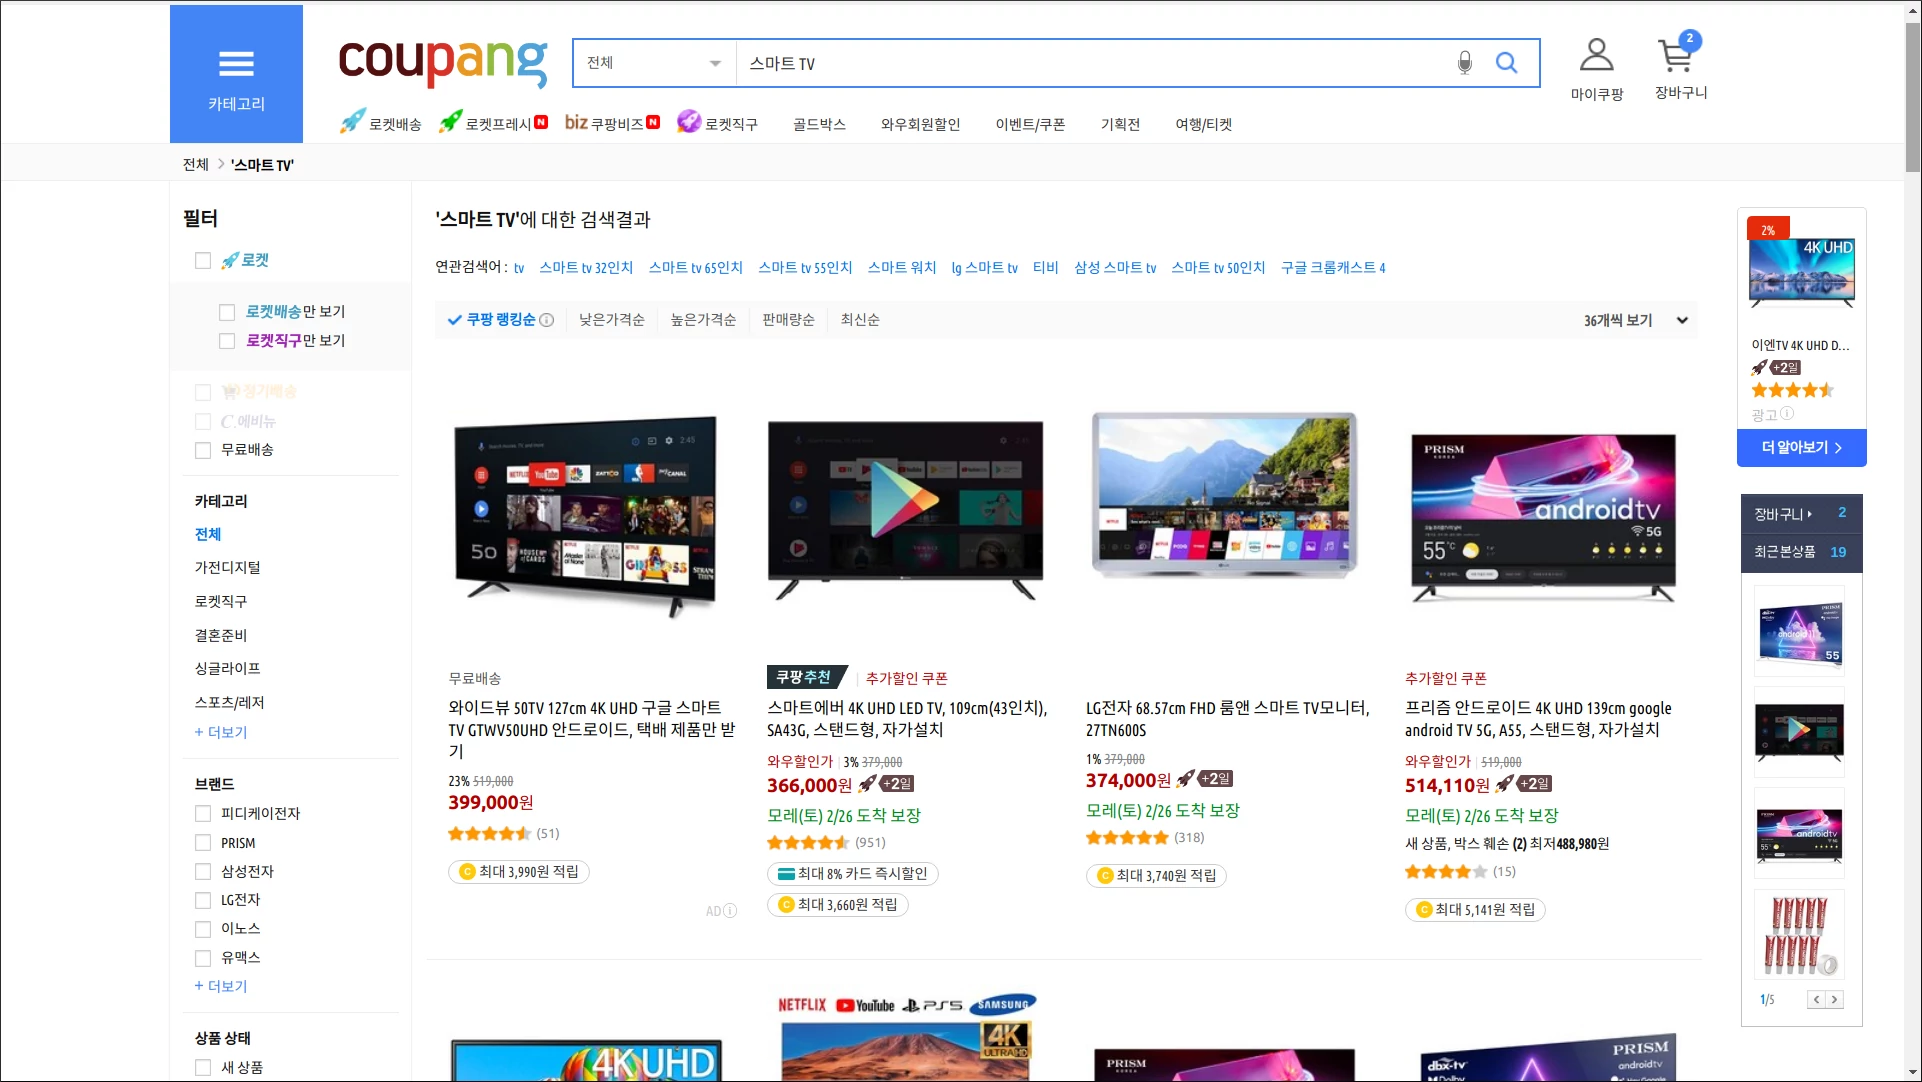Expand more brands with 더보기
The image size is (1922, 1082).
221,986
